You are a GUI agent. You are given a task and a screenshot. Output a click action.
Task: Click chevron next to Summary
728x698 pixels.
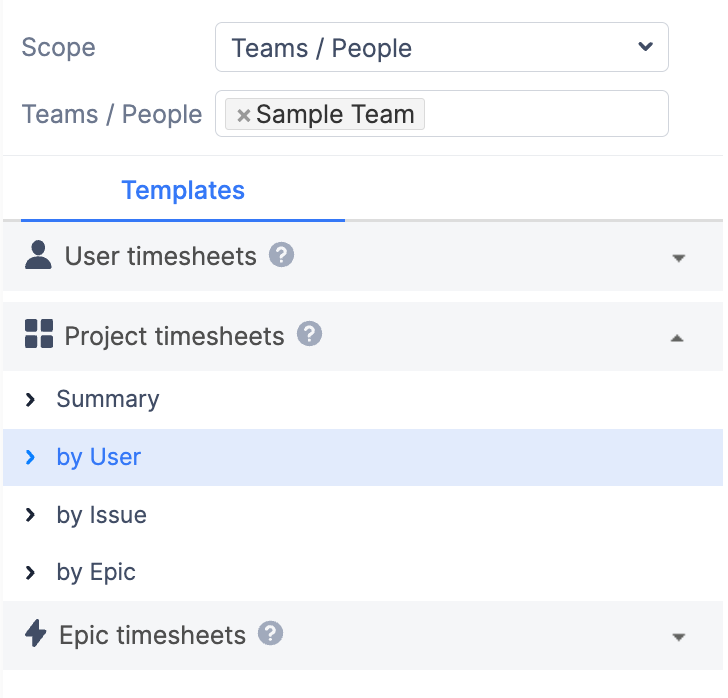30,399
